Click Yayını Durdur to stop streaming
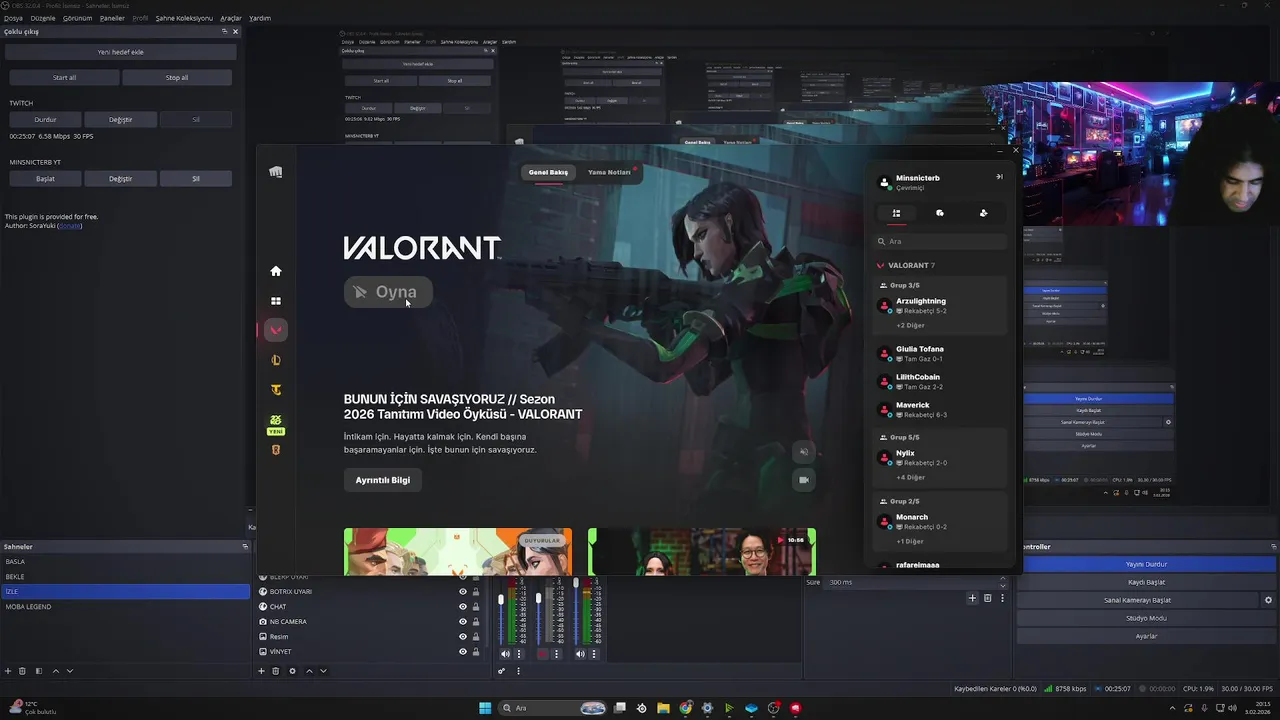1280x720 pixels. coord(1146,564)
